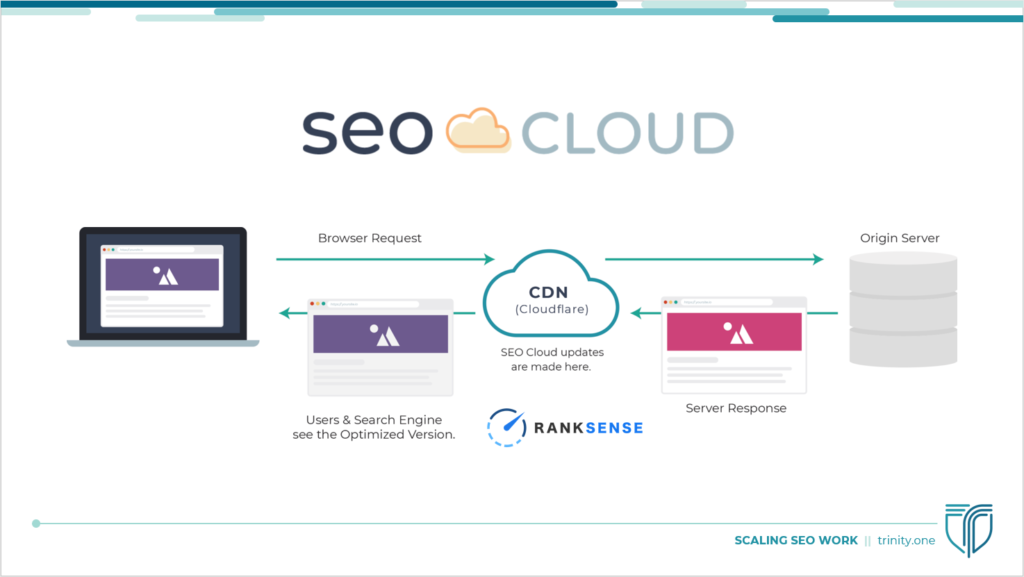
Task: Click the "Browser Request" label
Action: [370, 238]
